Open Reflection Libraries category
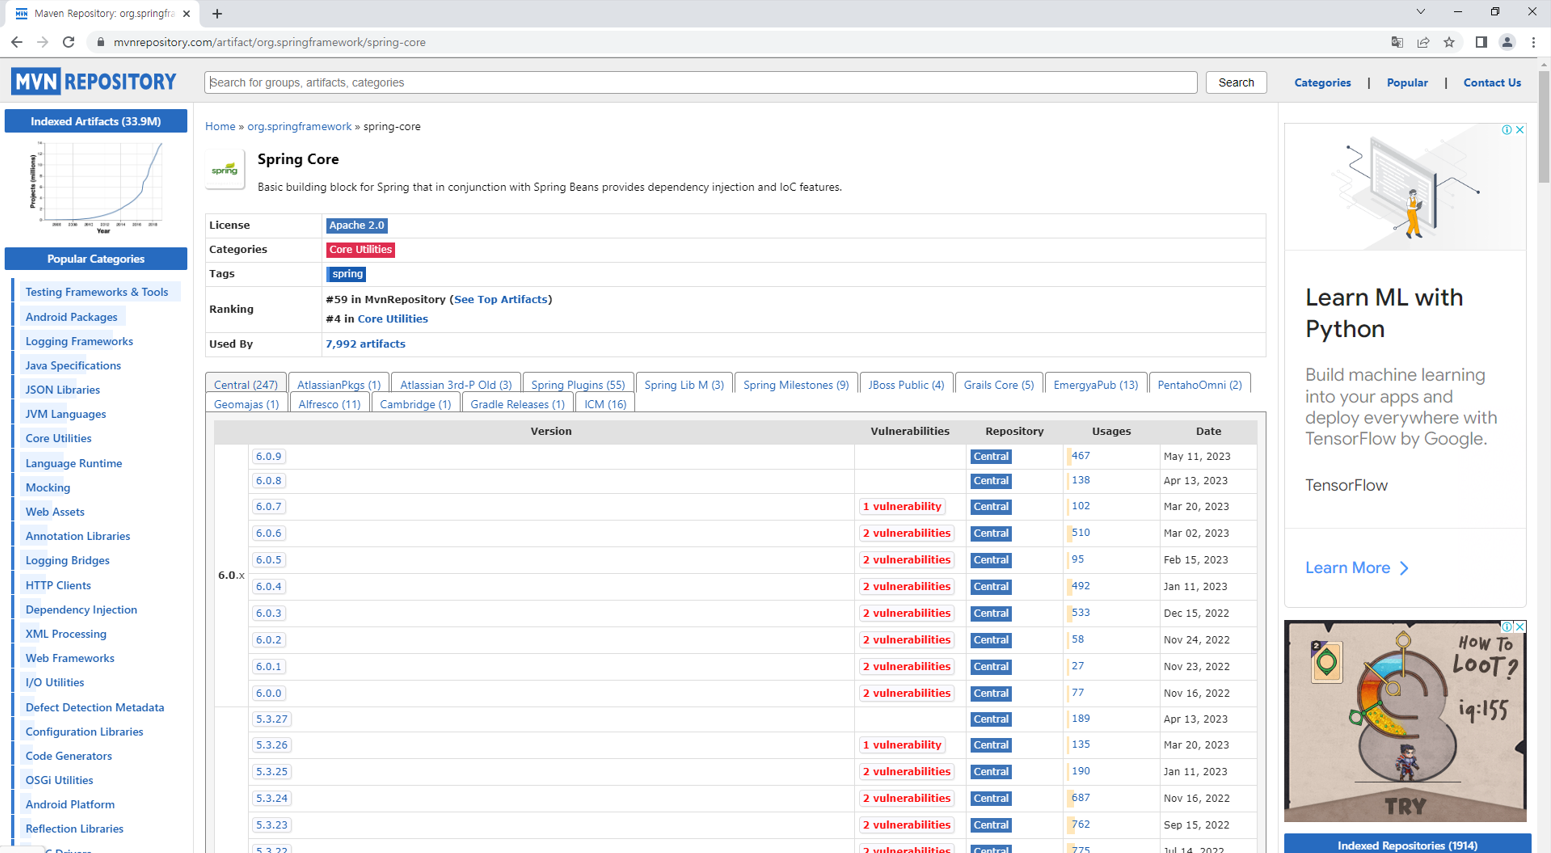This screenshot has width=1551, height=853. 74,829
